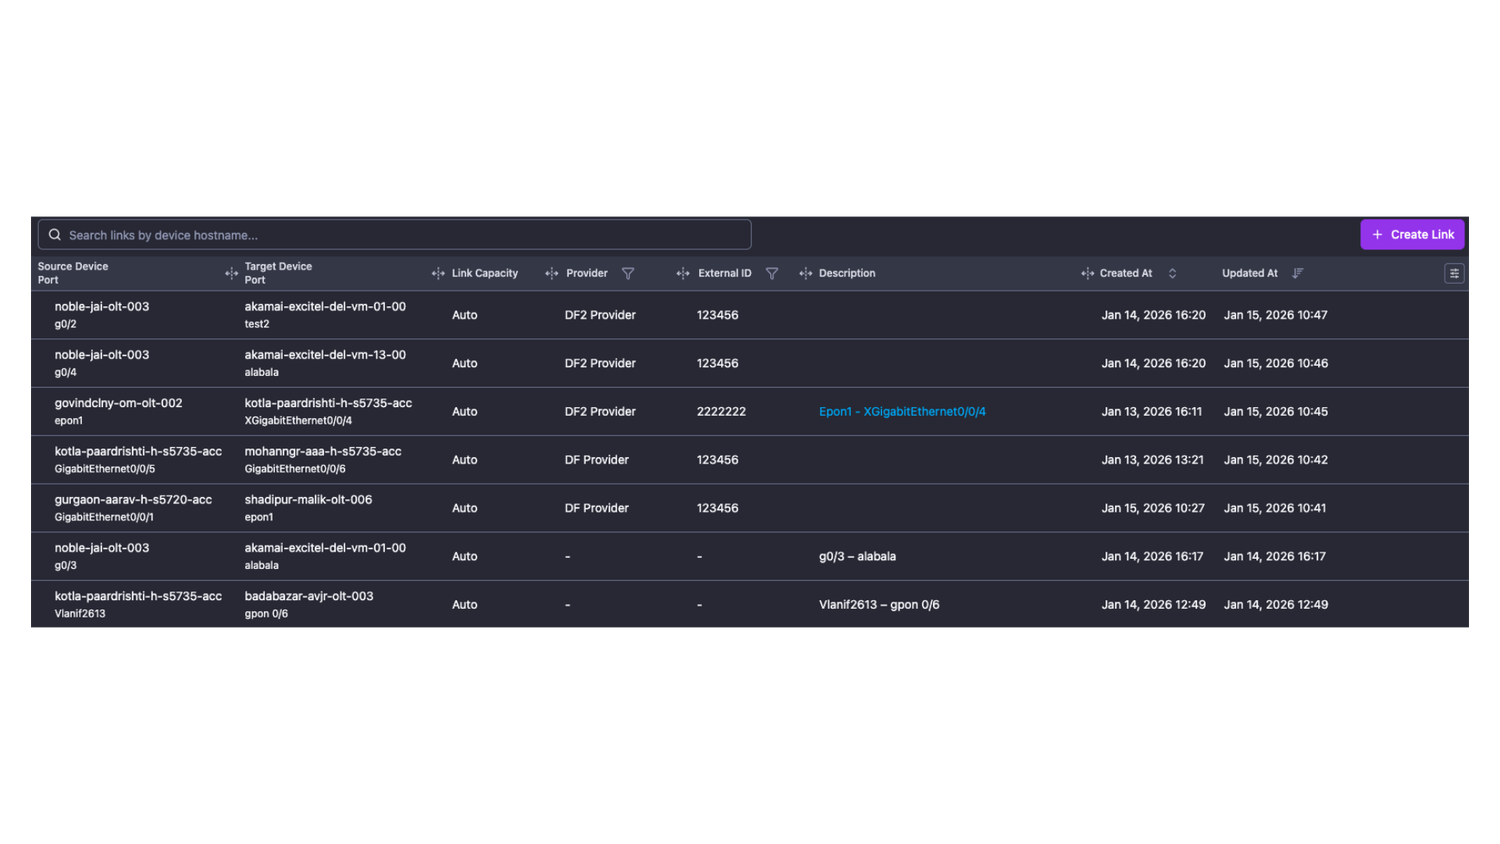Click target device akamai-excitel-del-vm-13-00
Image resolution: width=1500 pixels, height=844 pixels.
(325, 355)
